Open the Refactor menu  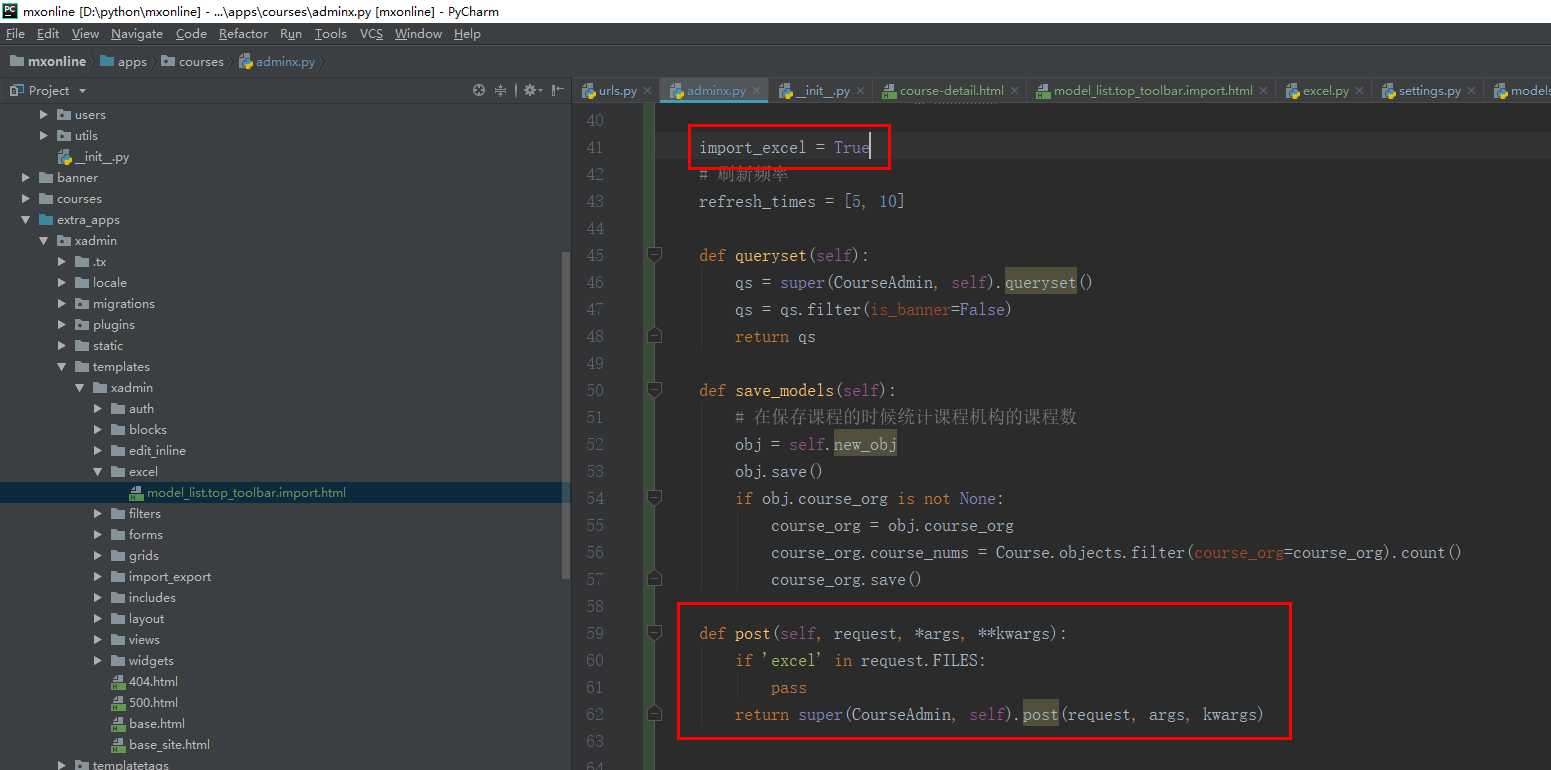[x=243, y=33]
